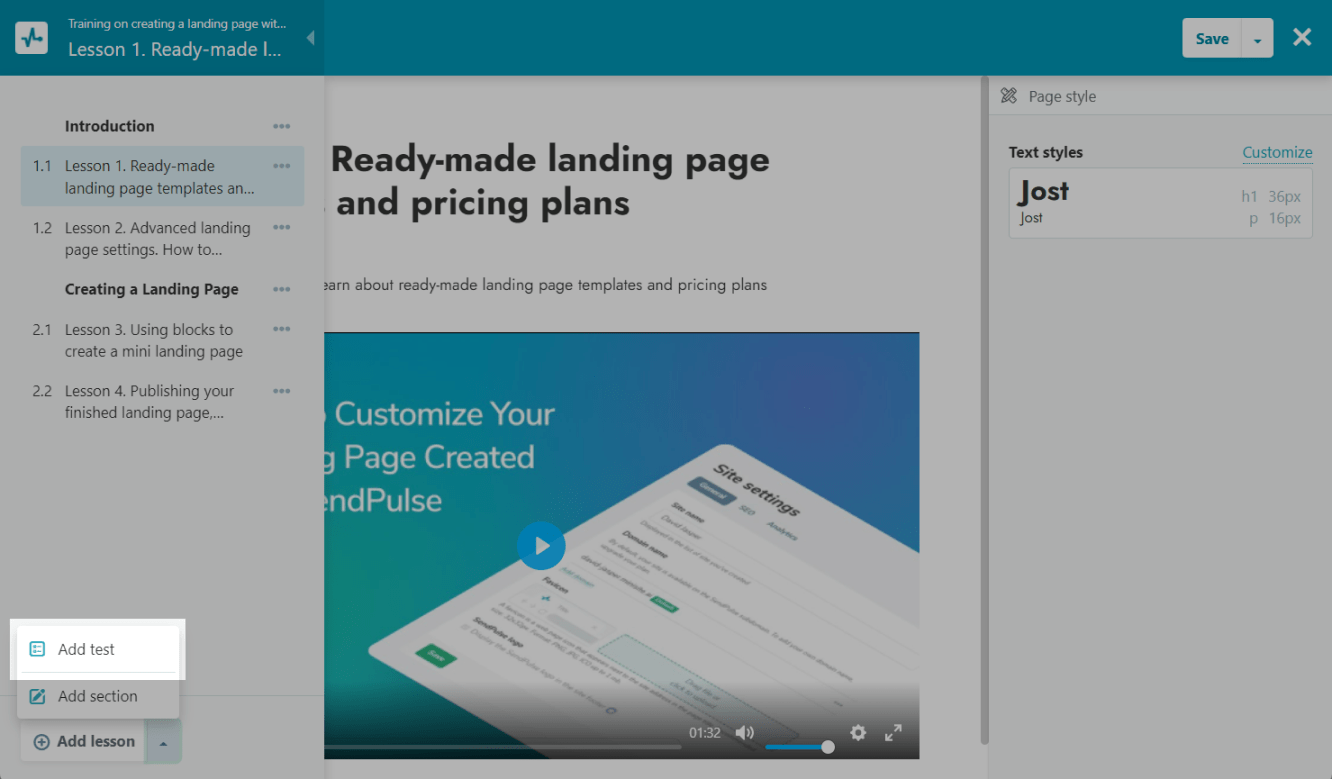Open three-dot menu for Lesson 3
Image resolution: width=1332 pixels, height=779 pixels.
pos(282,330)
